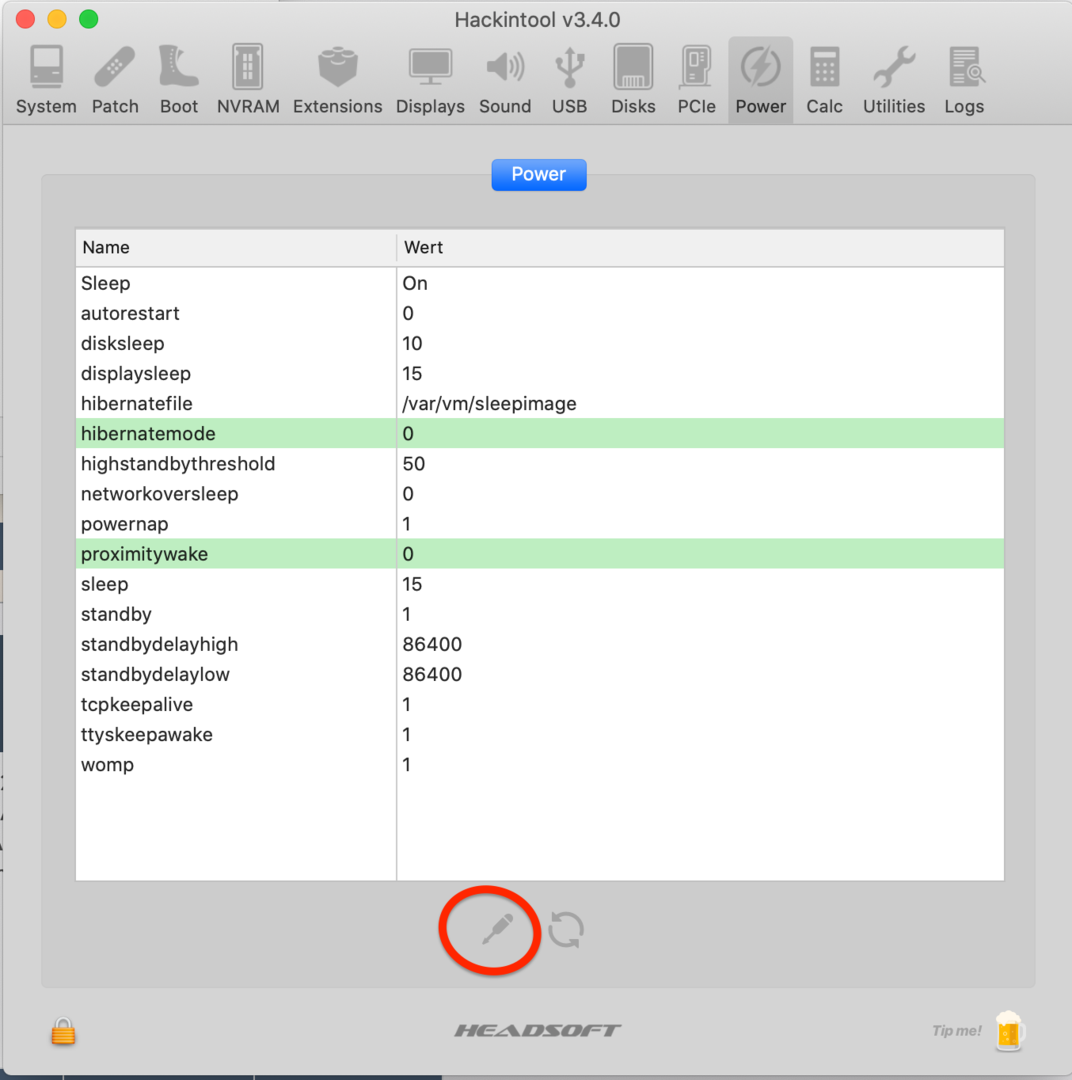The width and height of the screenshot is (1072, 1080).
Task: Open the Disks toolbar section
Action: pos(633,81)
